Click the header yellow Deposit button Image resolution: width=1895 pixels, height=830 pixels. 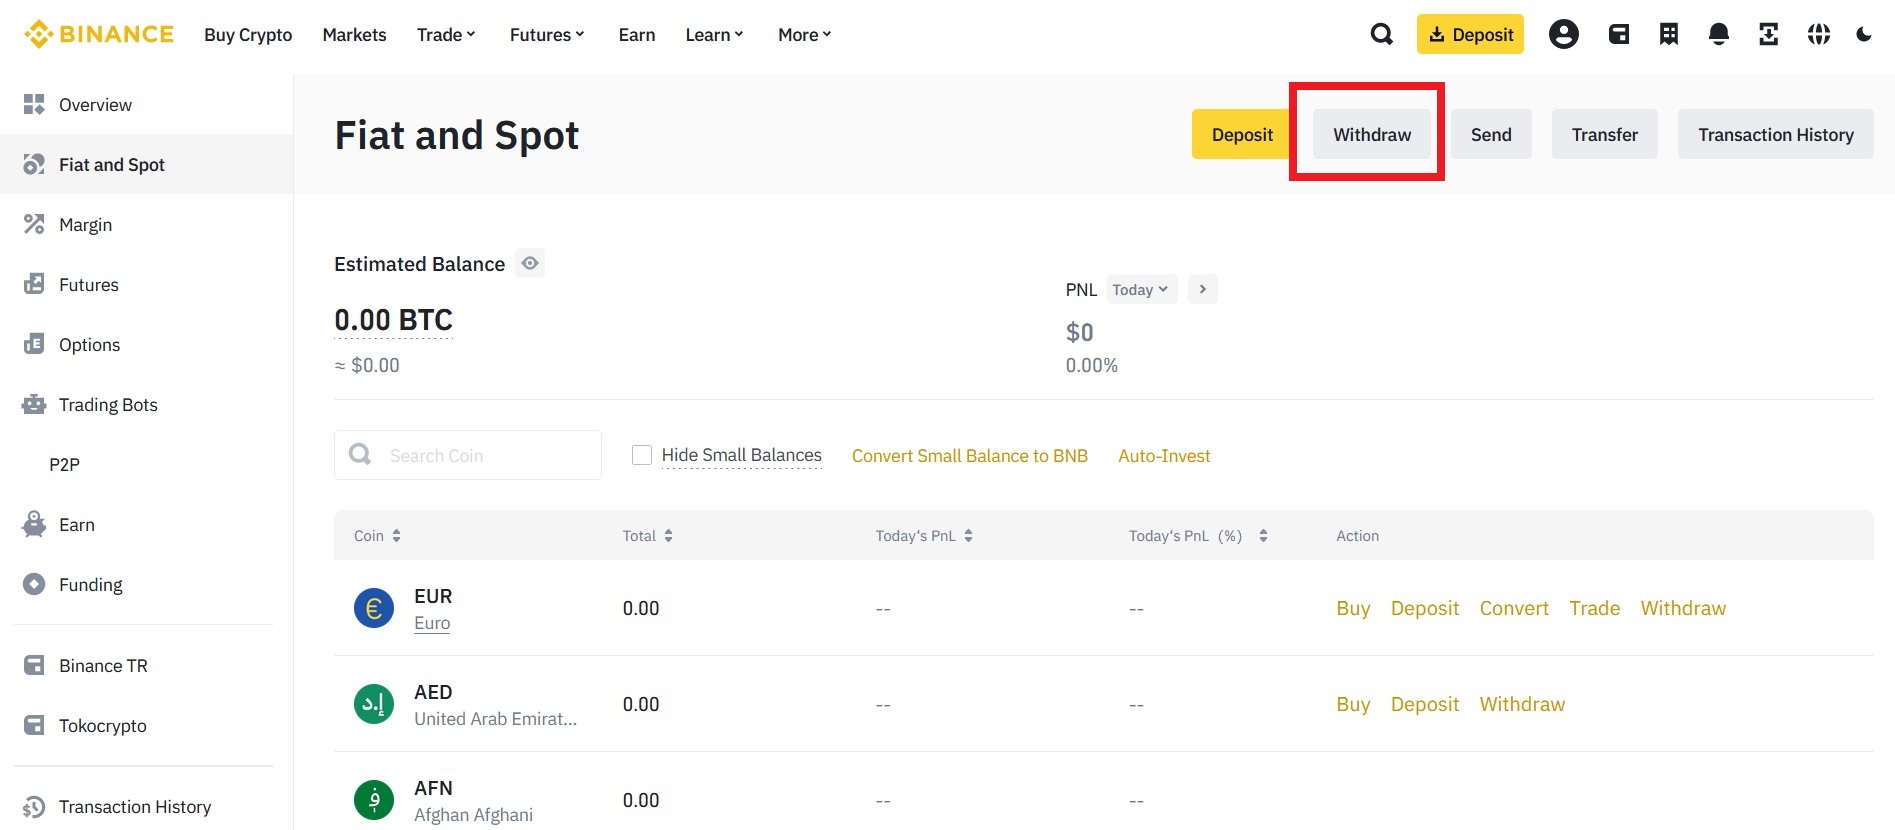coord(1470,34)
